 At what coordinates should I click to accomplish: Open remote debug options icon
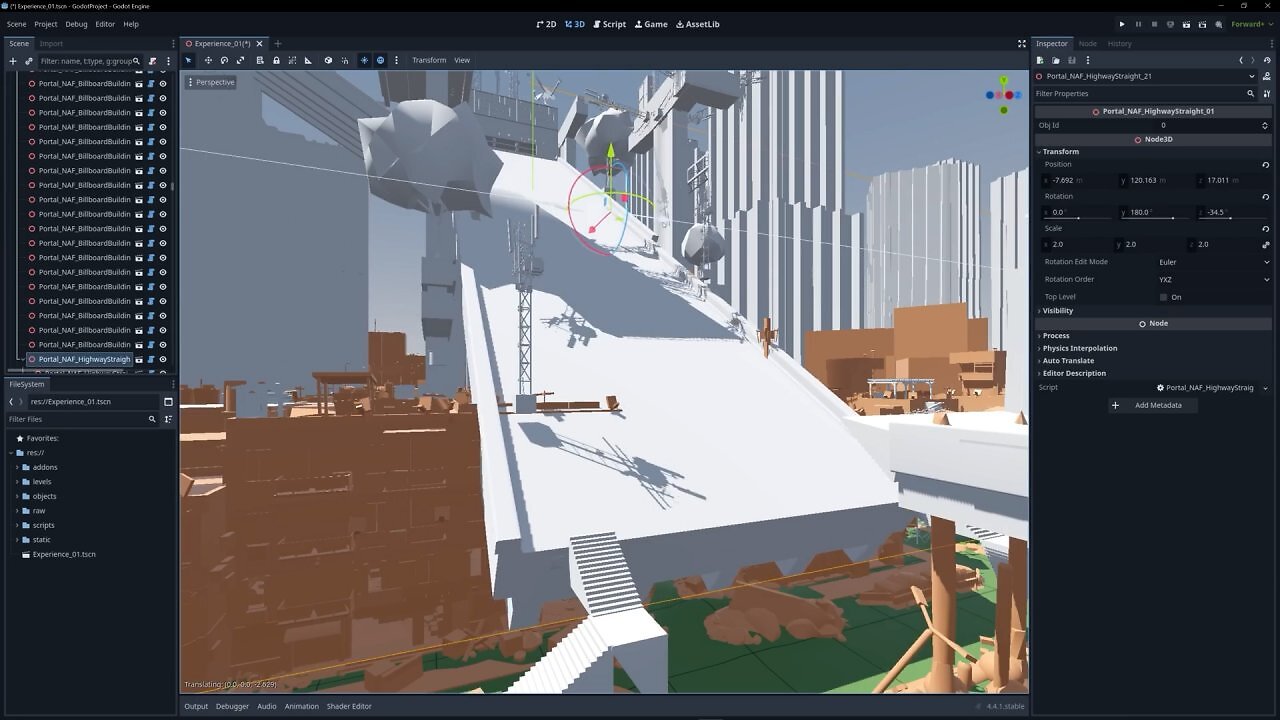click(1170, 24)
